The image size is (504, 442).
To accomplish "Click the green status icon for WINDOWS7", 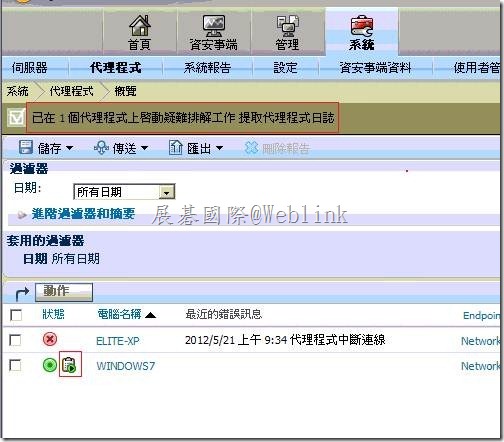I will (x=50, y=365).
